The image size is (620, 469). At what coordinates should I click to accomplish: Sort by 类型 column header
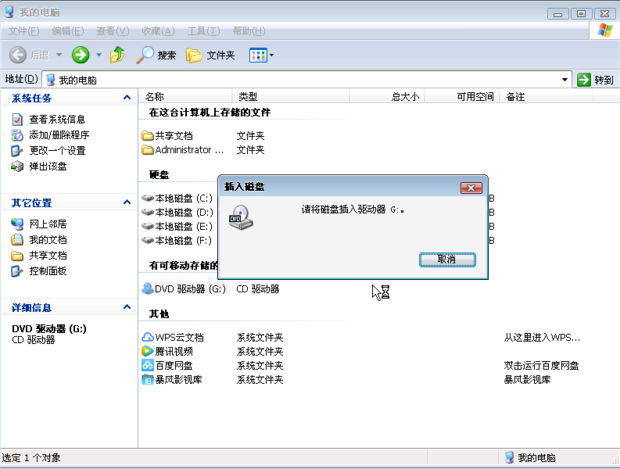click(x=291, y=96)
